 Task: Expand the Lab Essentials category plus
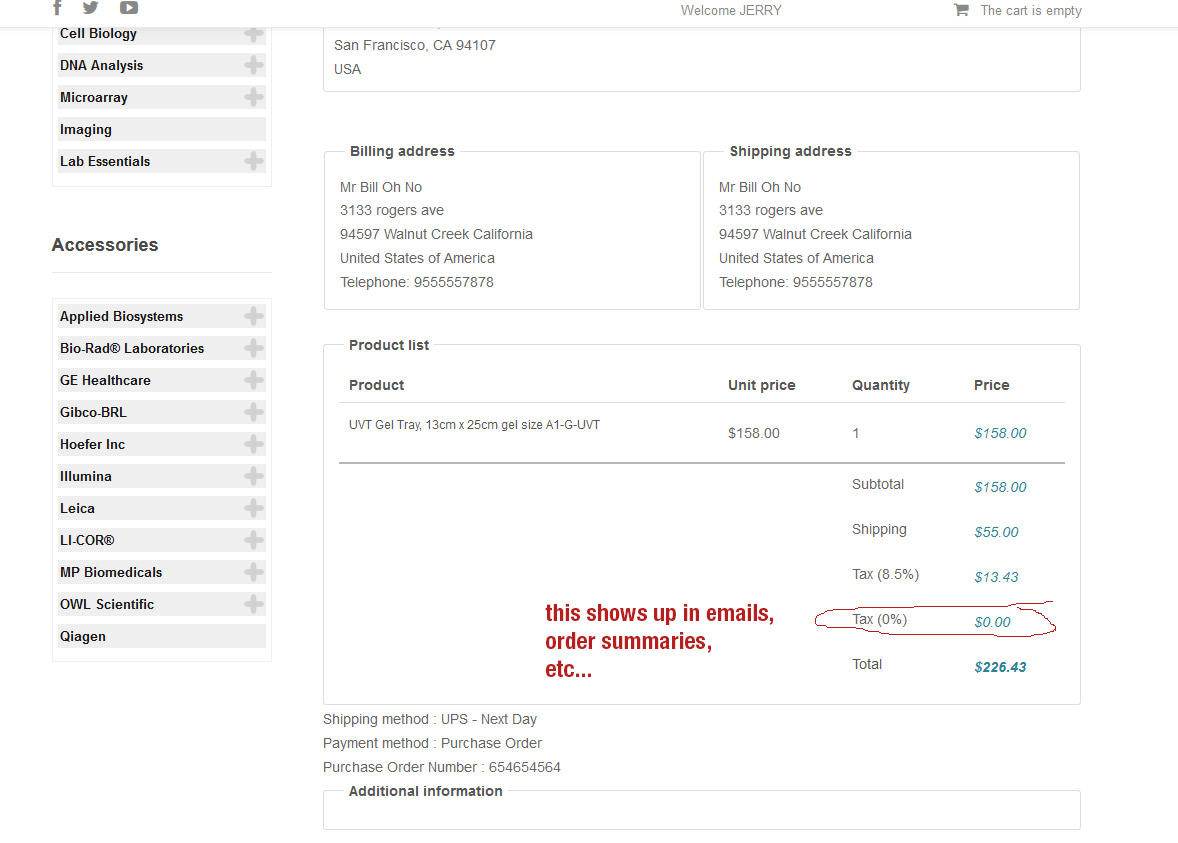tap(254, 162)
